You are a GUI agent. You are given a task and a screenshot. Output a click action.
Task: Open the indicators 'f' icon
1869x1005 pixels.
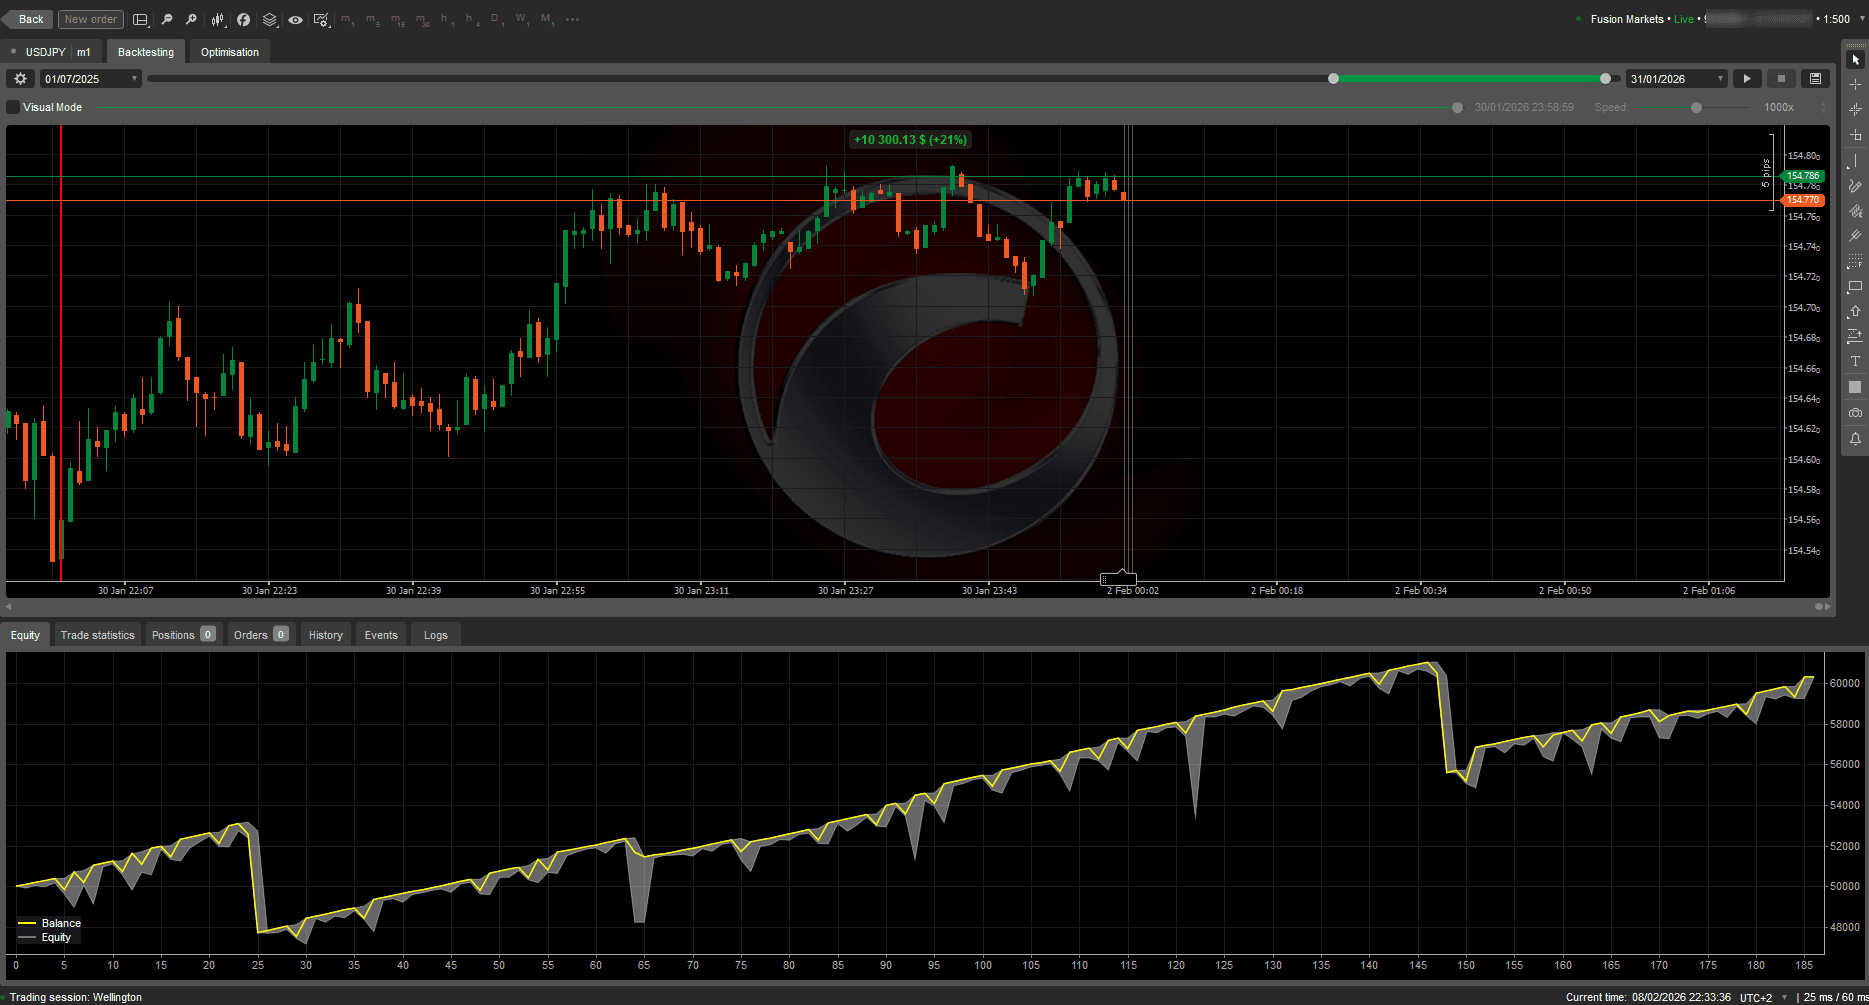coord(243,19)
